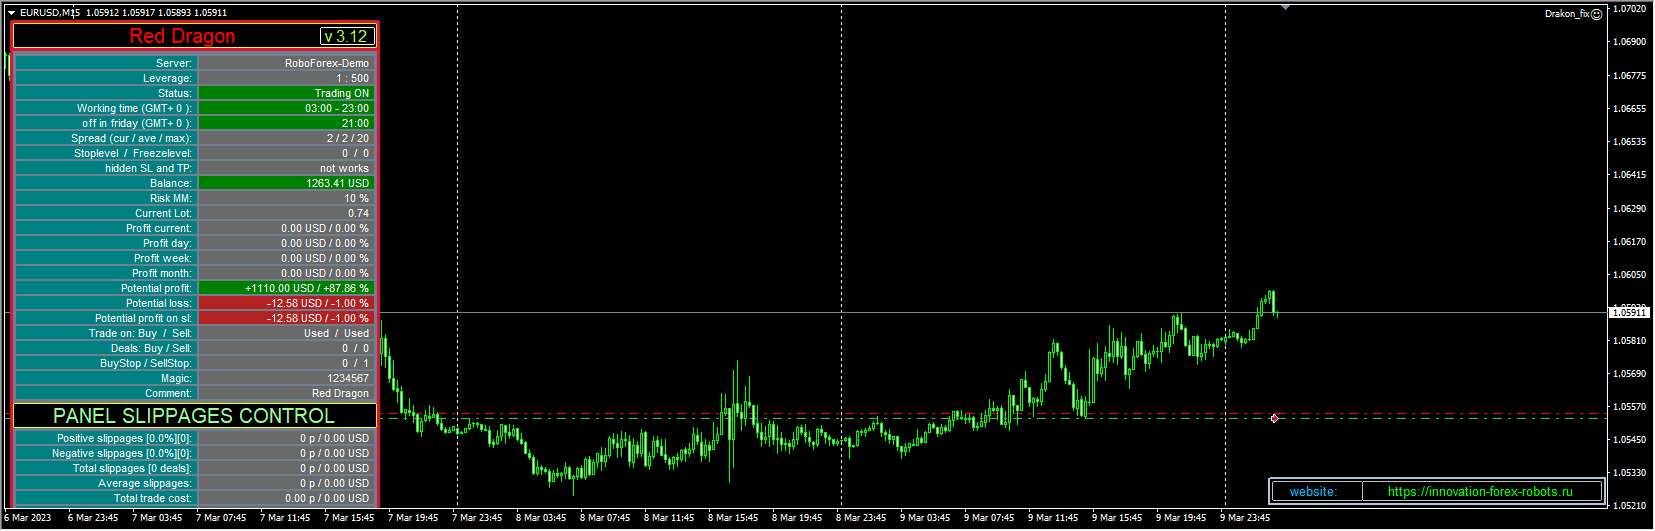Click the EURUSD,M15 chart title text
Screen dimensions: 1655x531
pos(50,13)
